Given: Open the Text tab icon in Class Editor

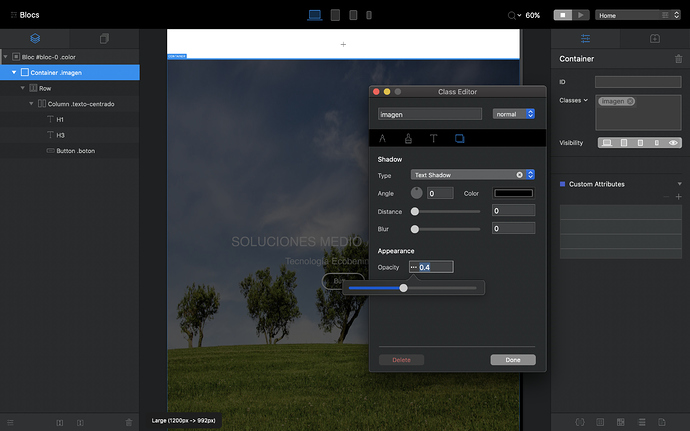Looking at the screenshot, I should pos(434,138).
